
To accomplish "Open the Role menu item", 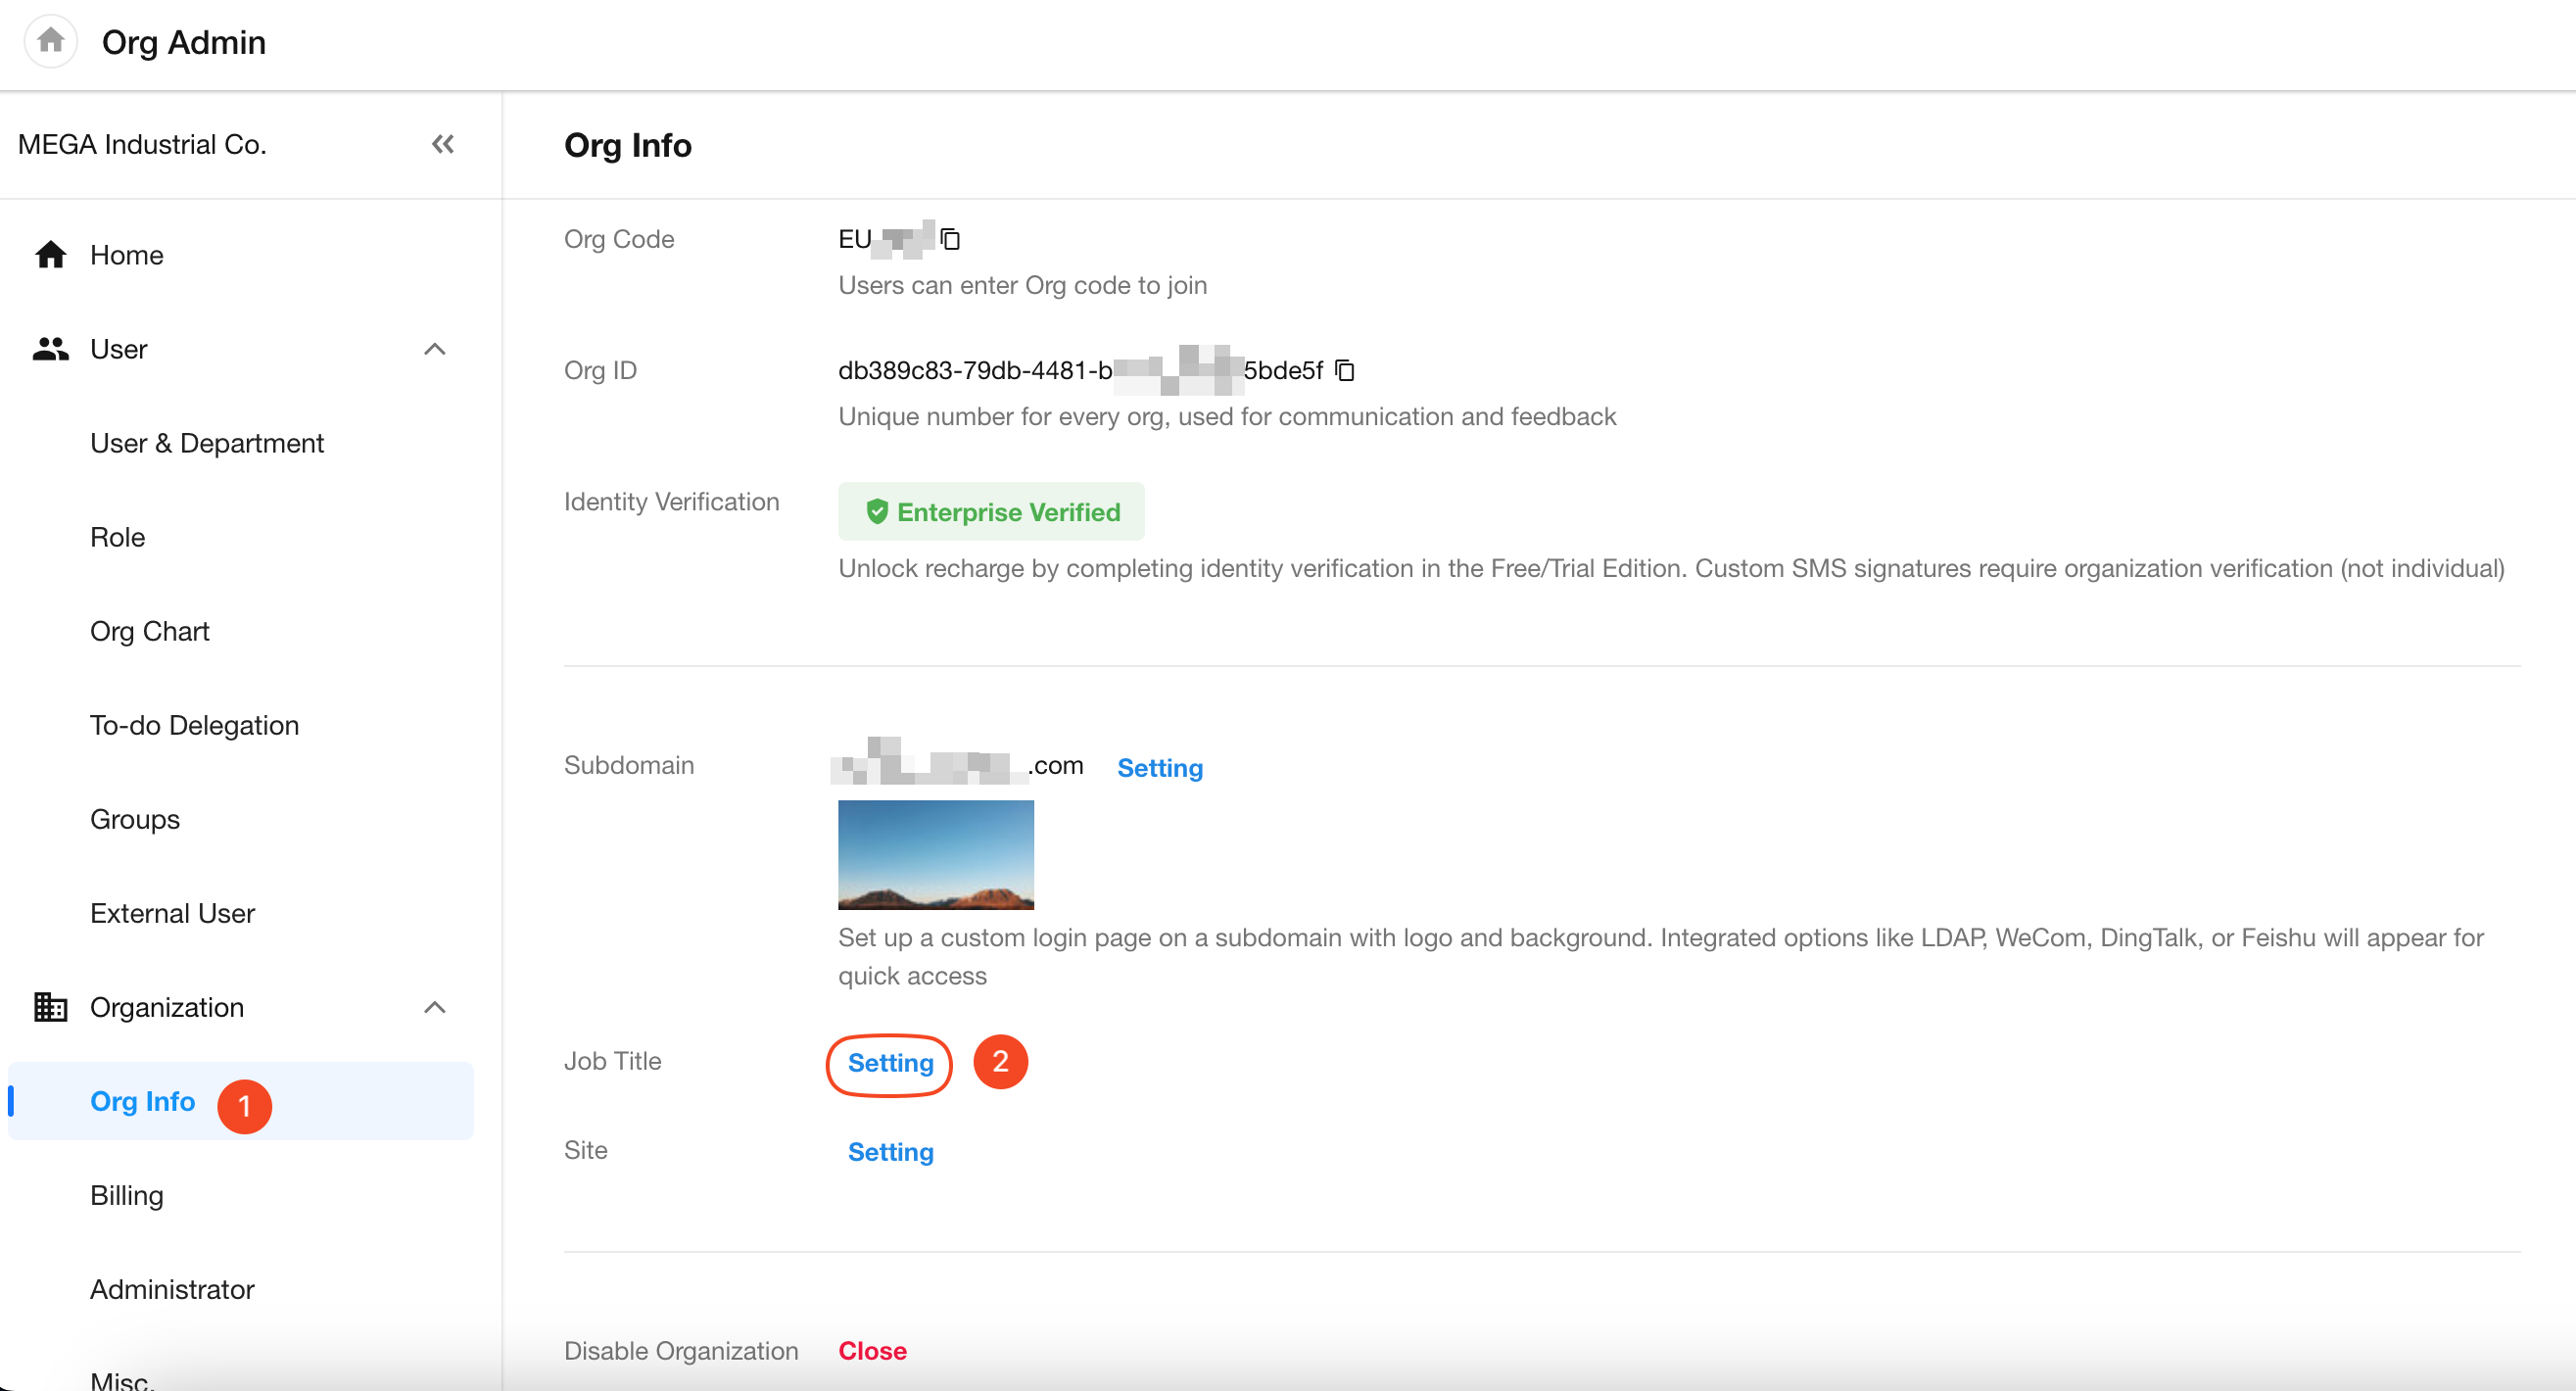I will 118,537.
